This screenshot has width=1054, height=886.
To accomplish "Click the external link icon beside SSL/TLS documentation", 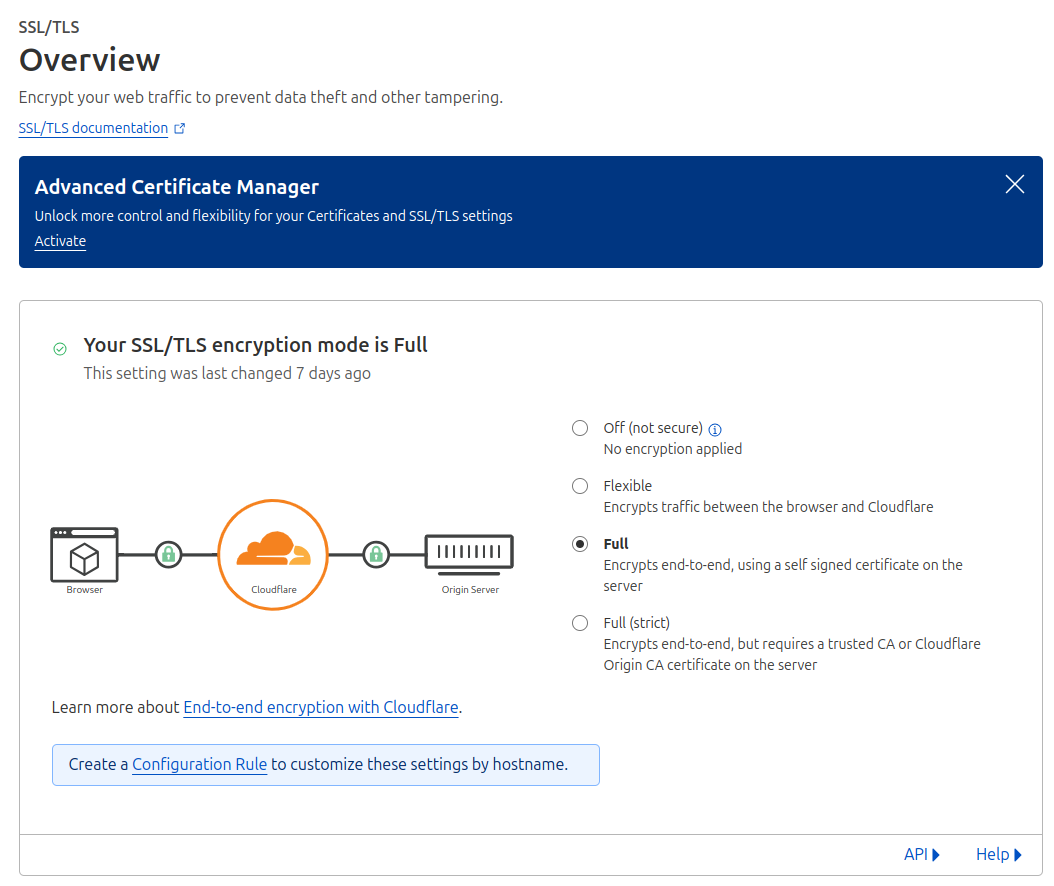I will (x=180, y=129).
